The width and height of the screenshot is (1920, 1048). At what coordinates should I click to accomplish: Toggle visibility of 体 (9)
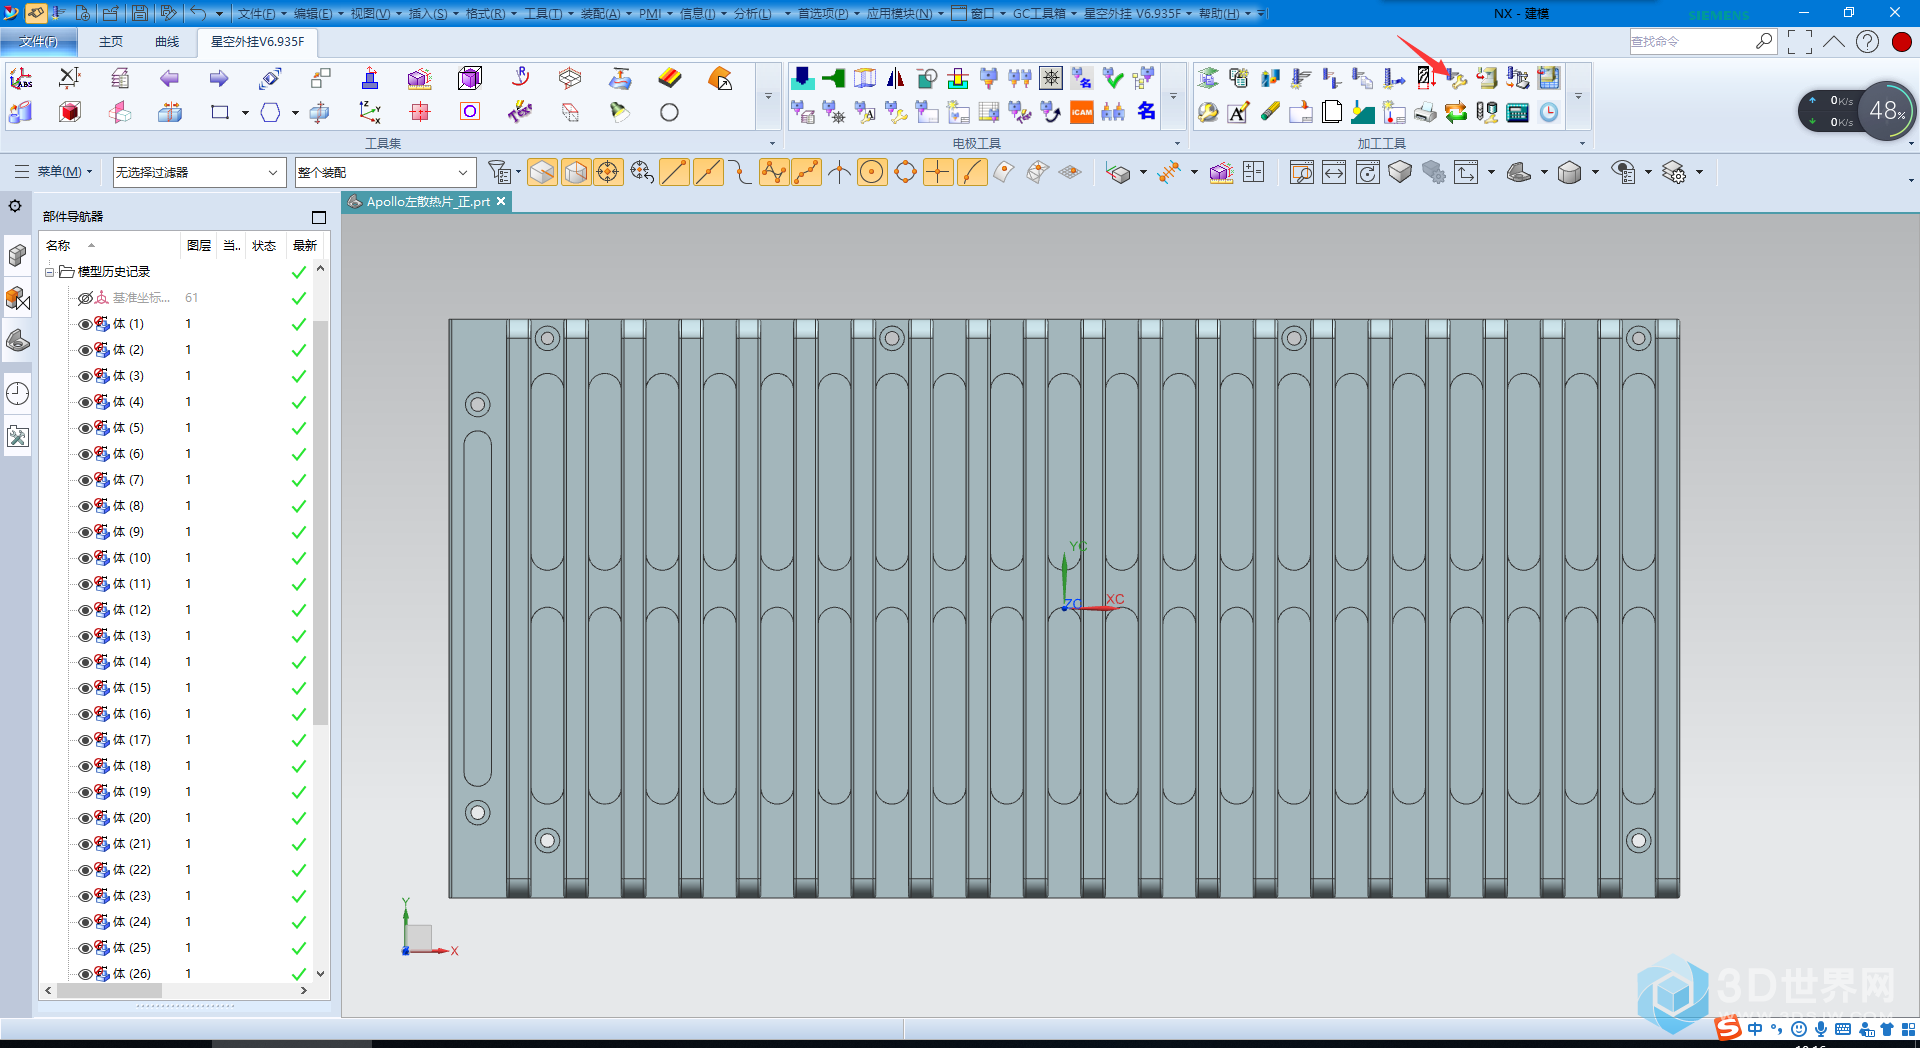click(85, 532)
